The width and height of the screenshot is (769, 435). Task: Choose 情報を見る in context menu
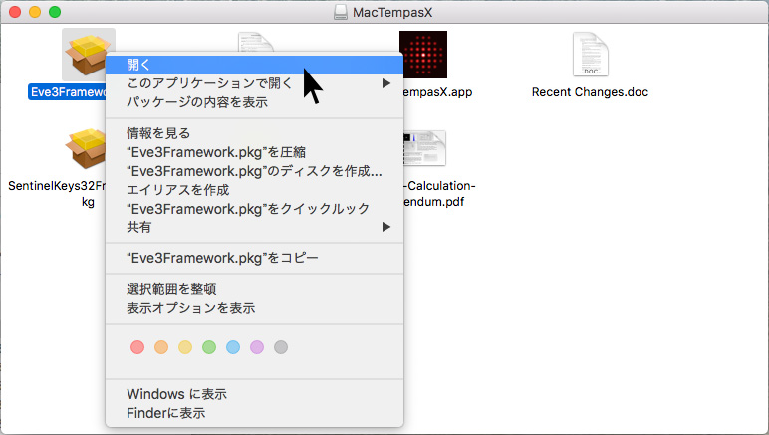pyautogui.click(x=158, y=133)
